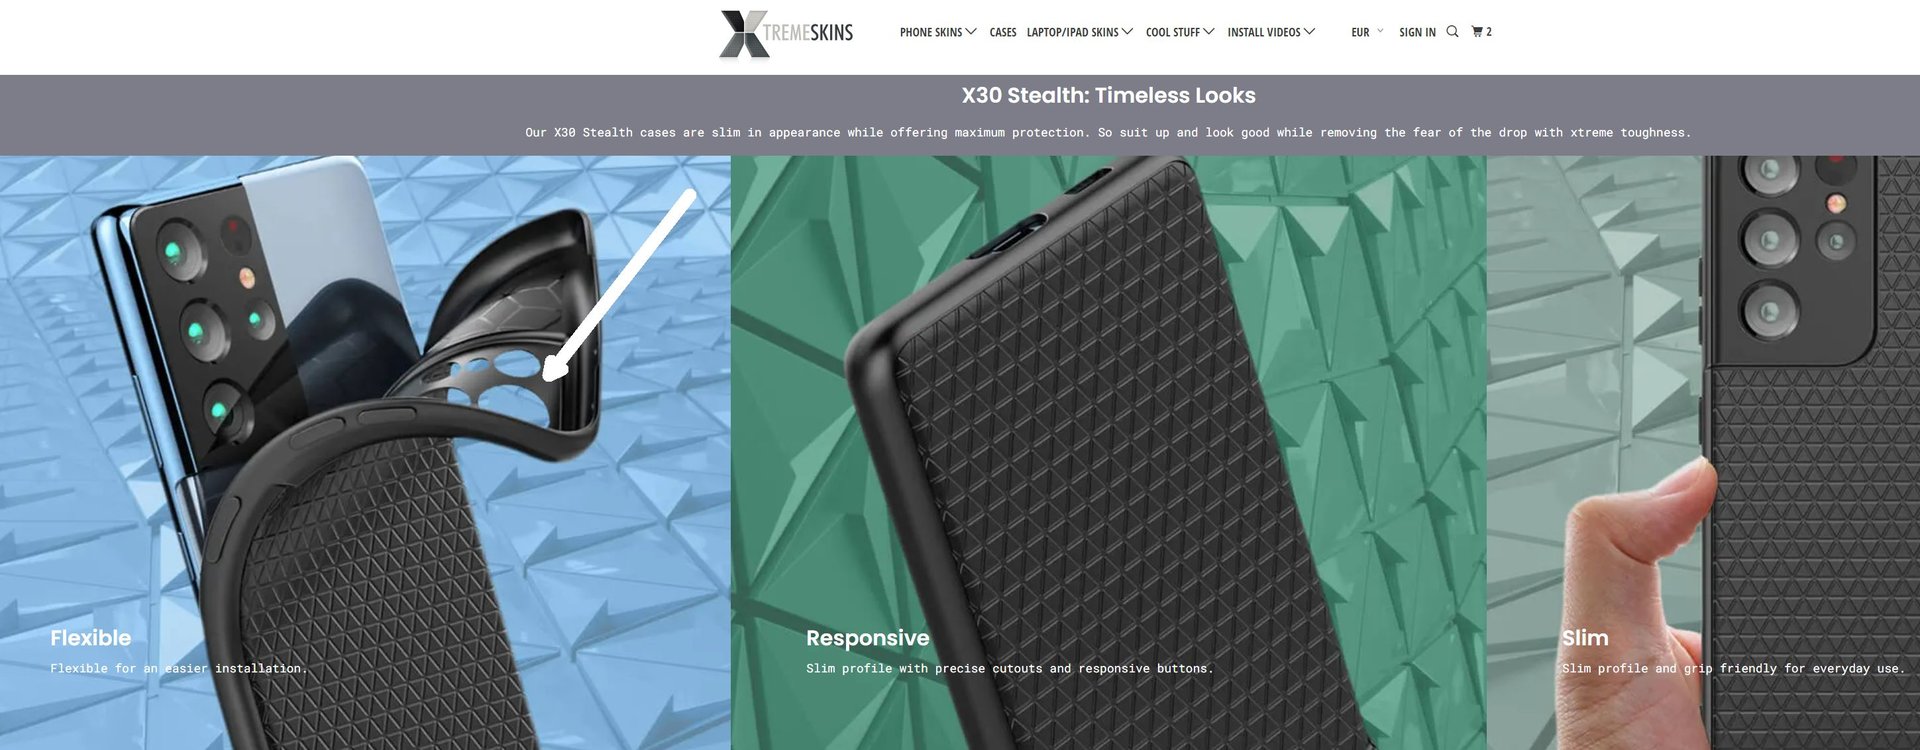Select the Responsive green case image
The width and height of the screenshot is (1920, 750).
[x=1108, y=452]
